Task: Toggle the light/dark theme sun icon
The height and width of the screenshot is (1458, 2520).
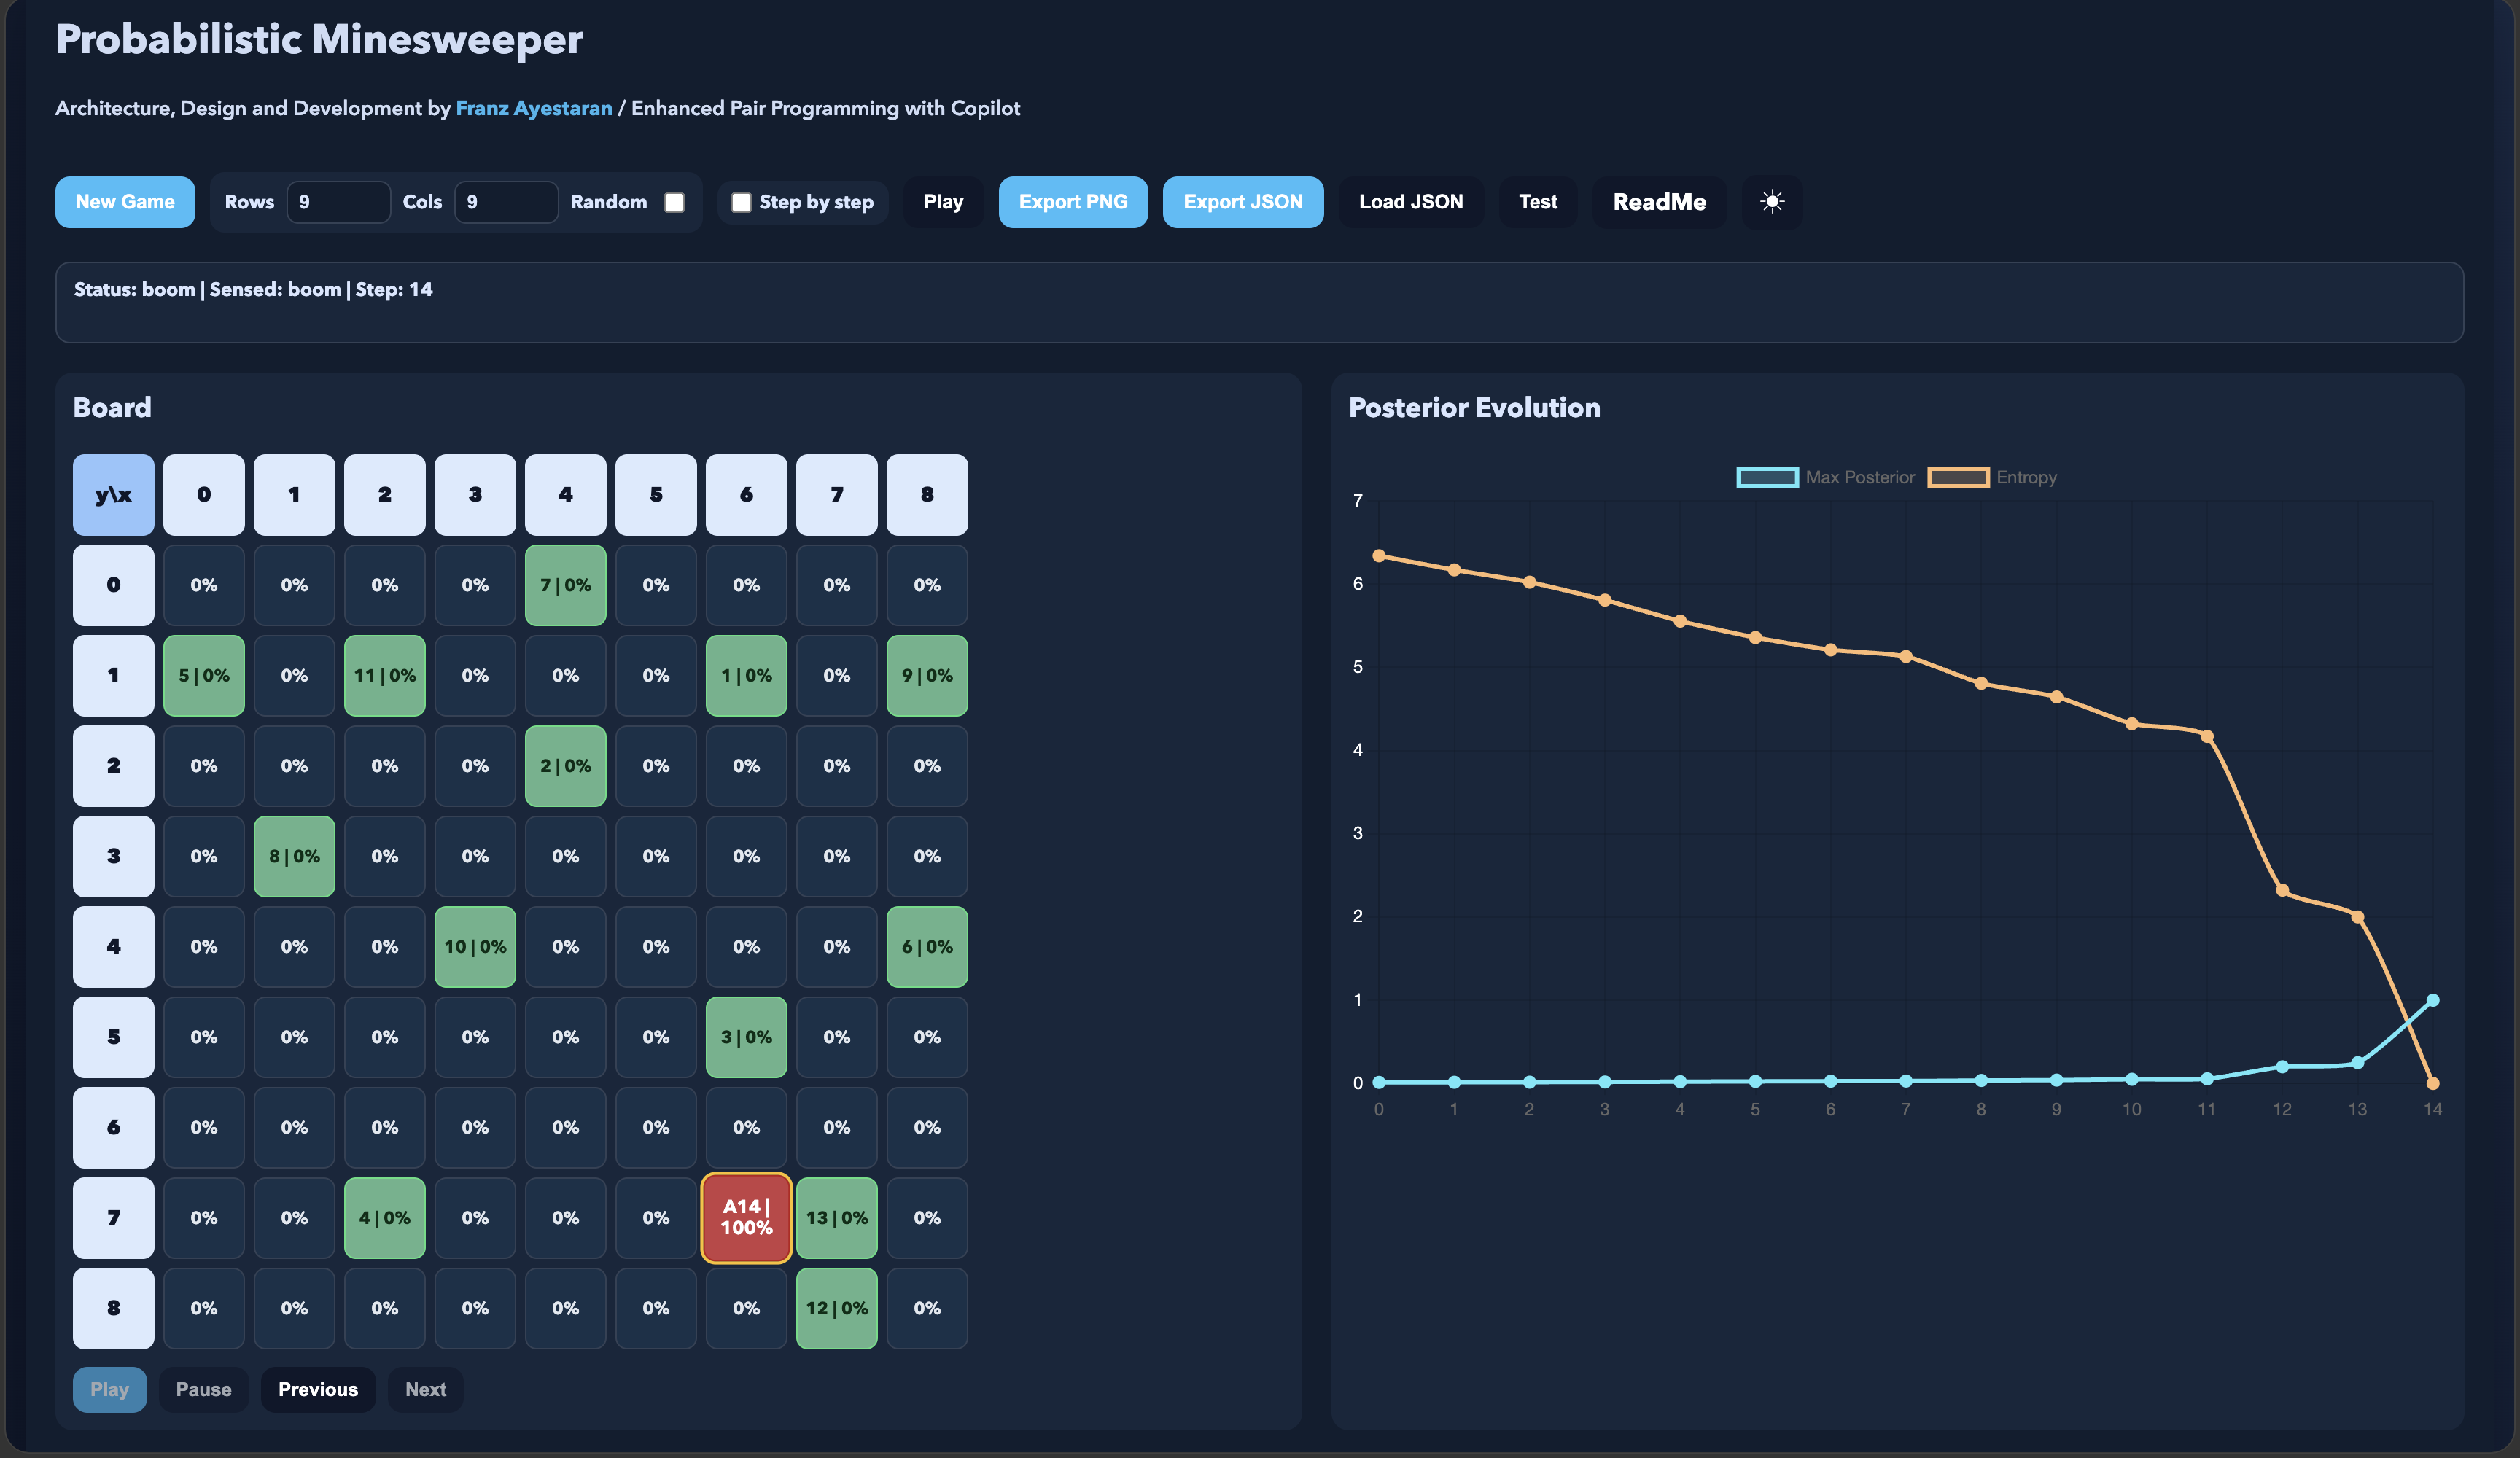Action: (x=1771, y=202)
